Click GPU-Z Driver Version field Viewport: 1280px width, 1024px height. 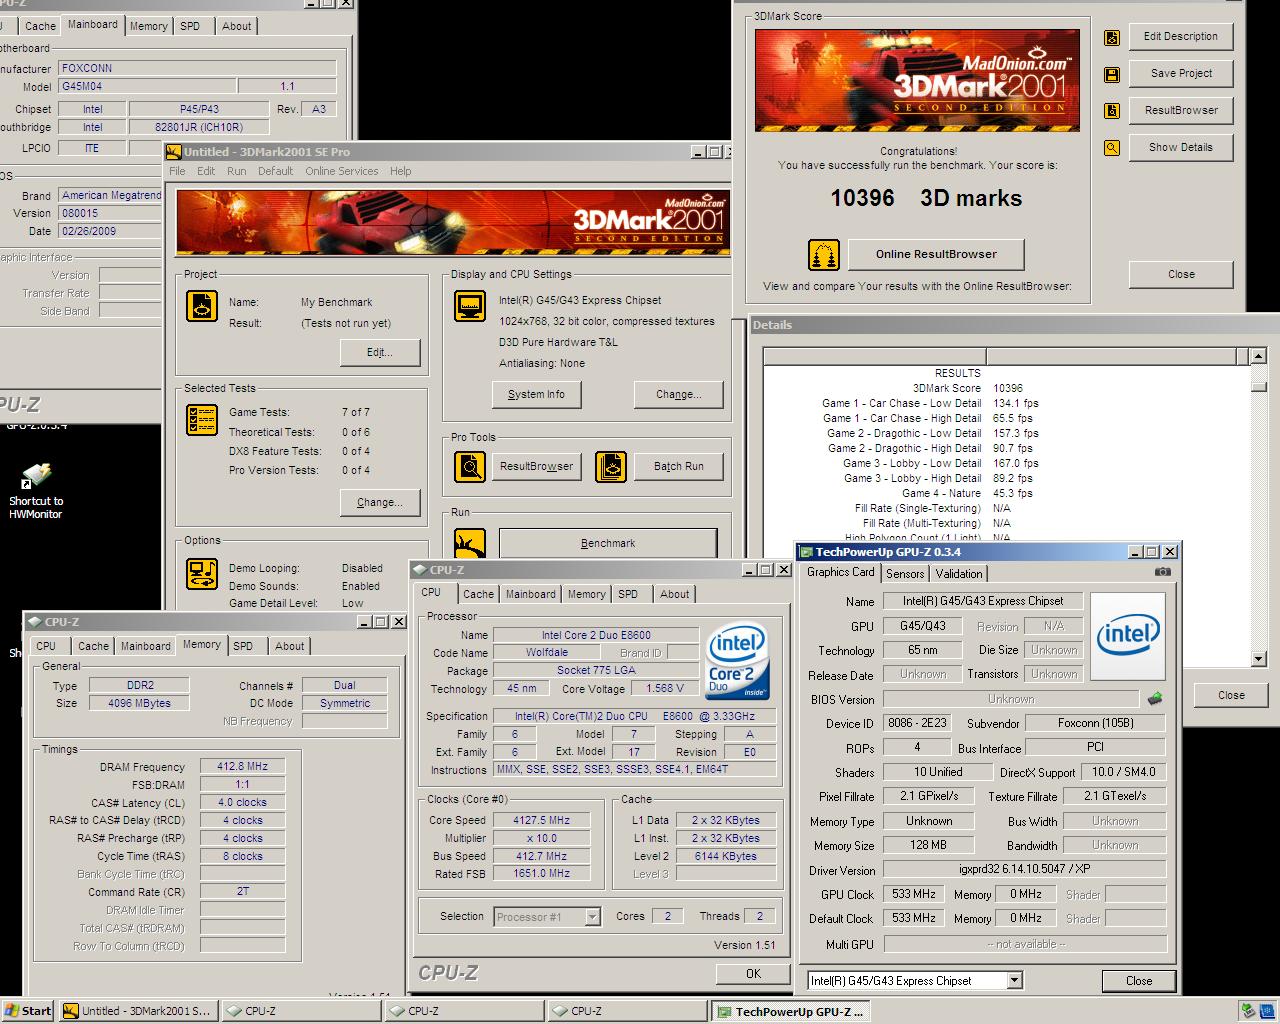[x=1024, y=870]
